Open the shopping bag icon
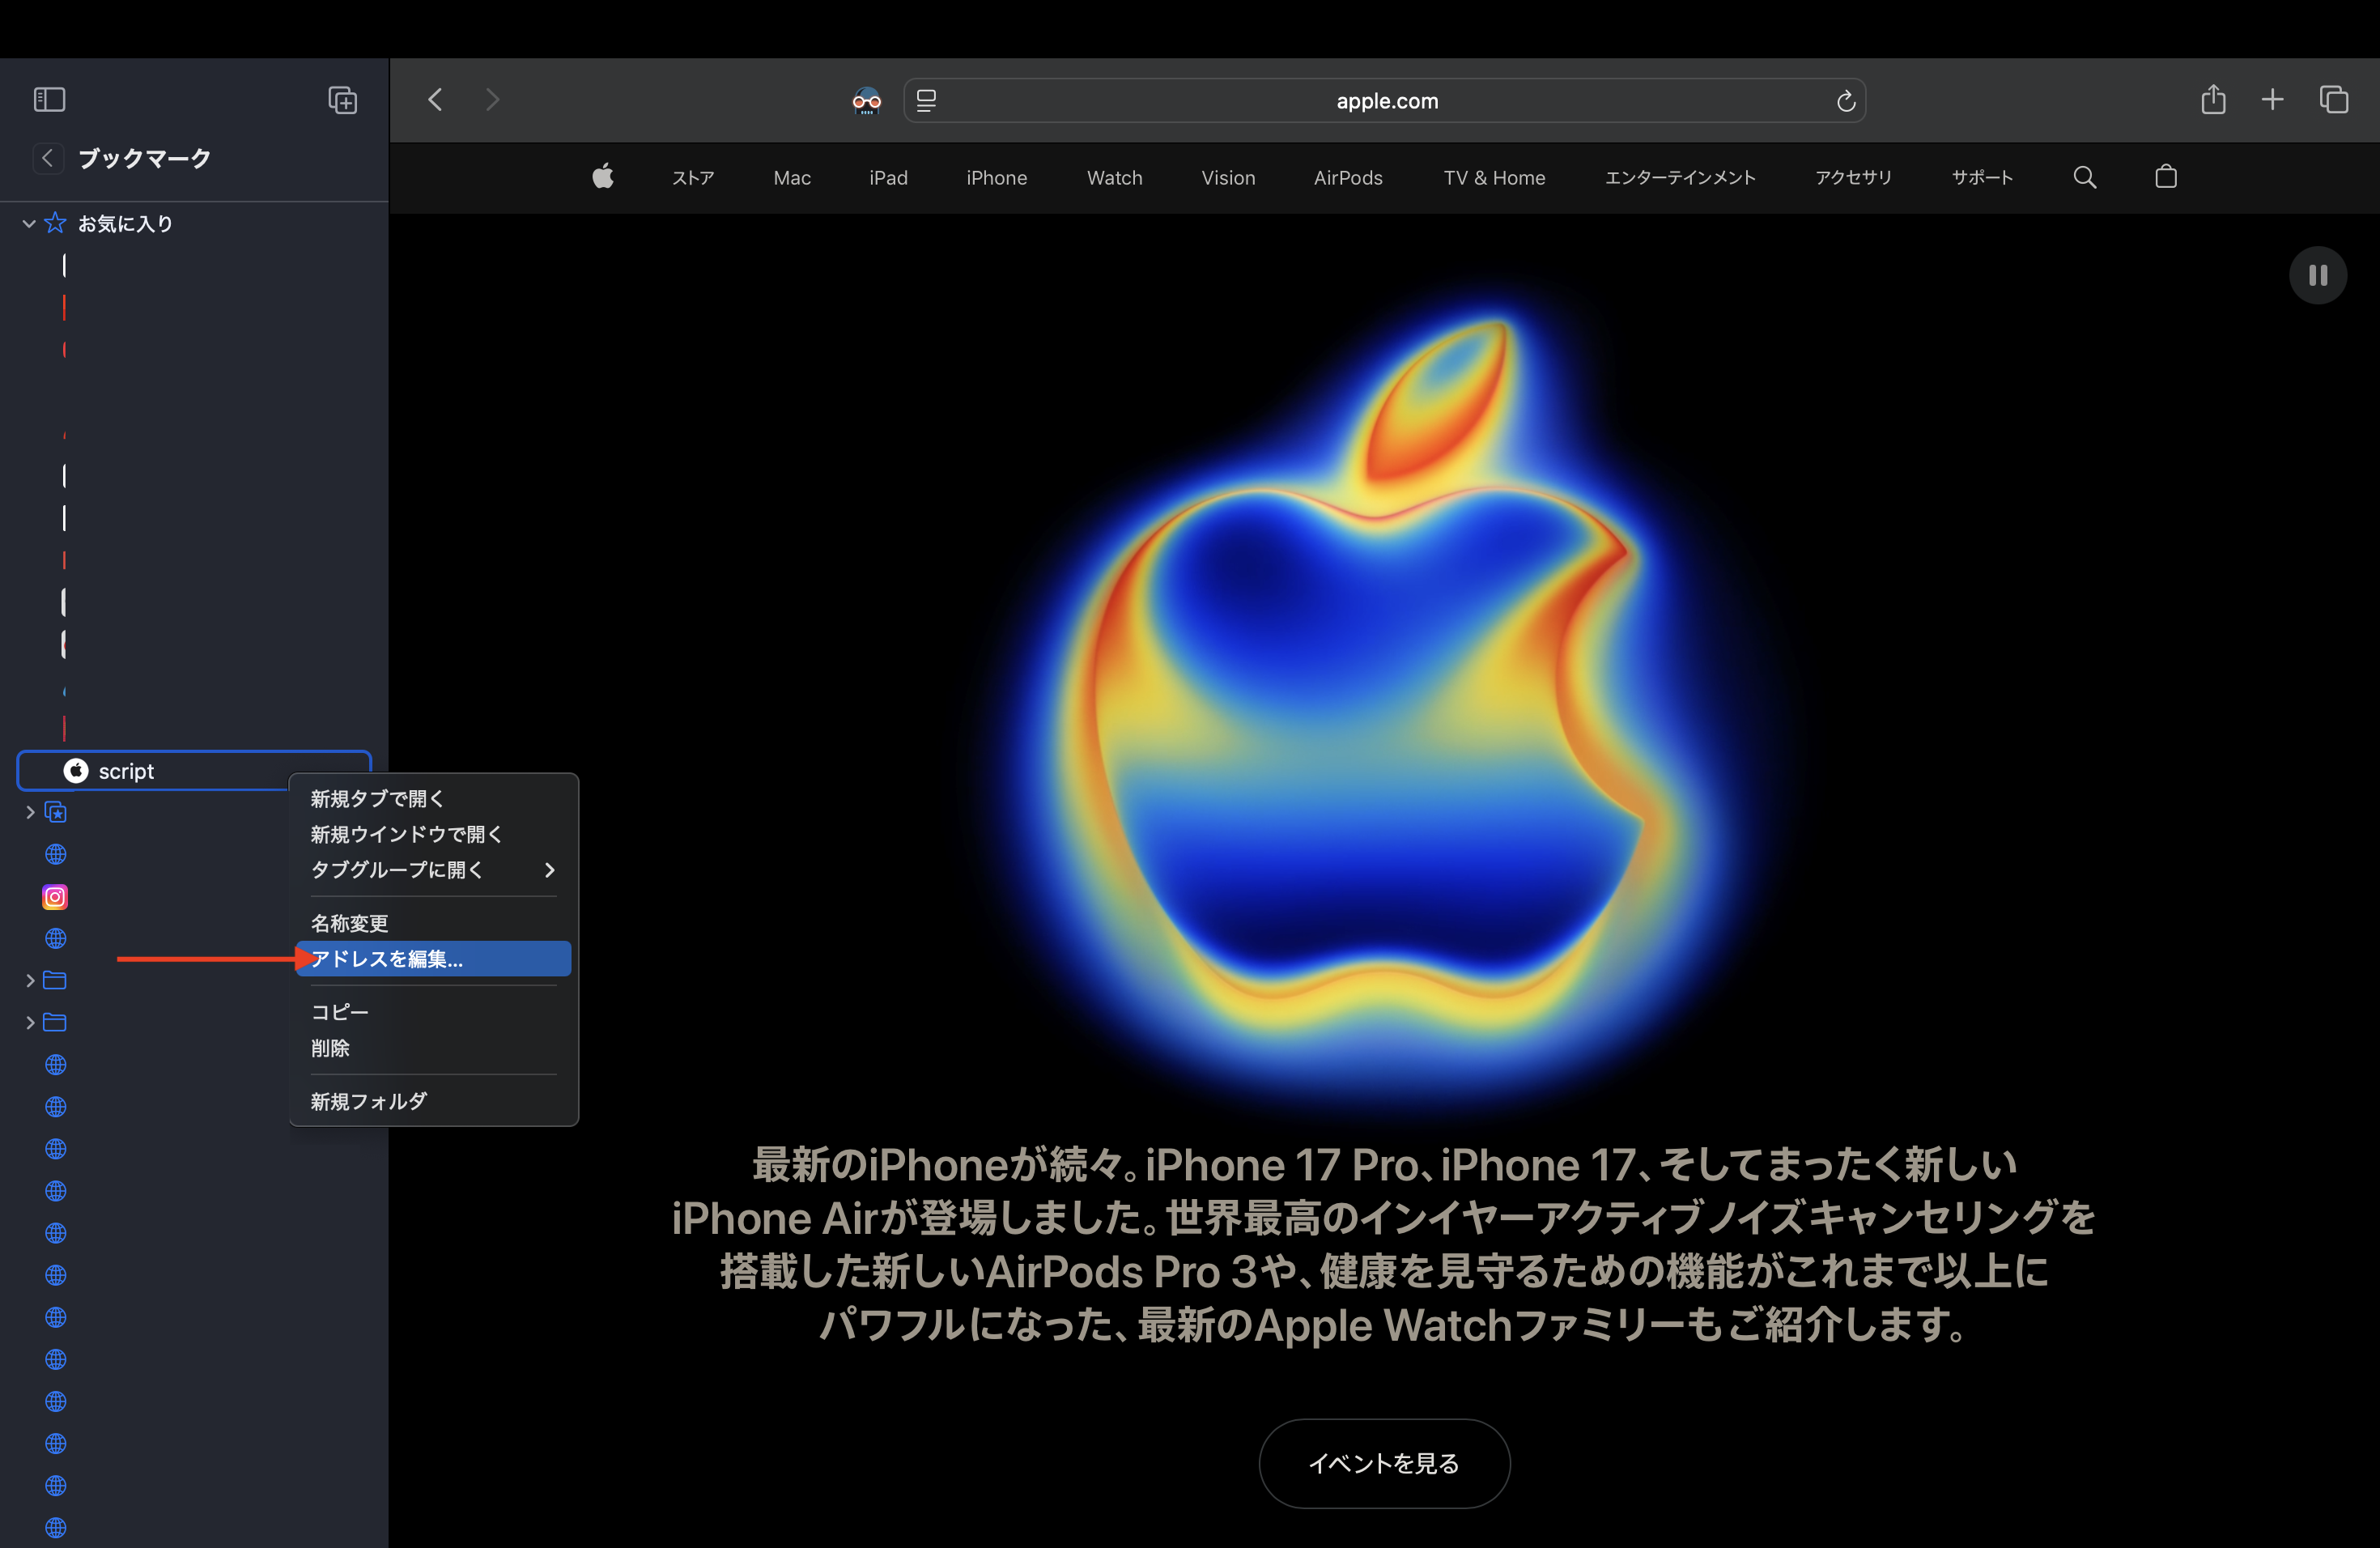Screen dimensions: 2380x1548 2165,178
